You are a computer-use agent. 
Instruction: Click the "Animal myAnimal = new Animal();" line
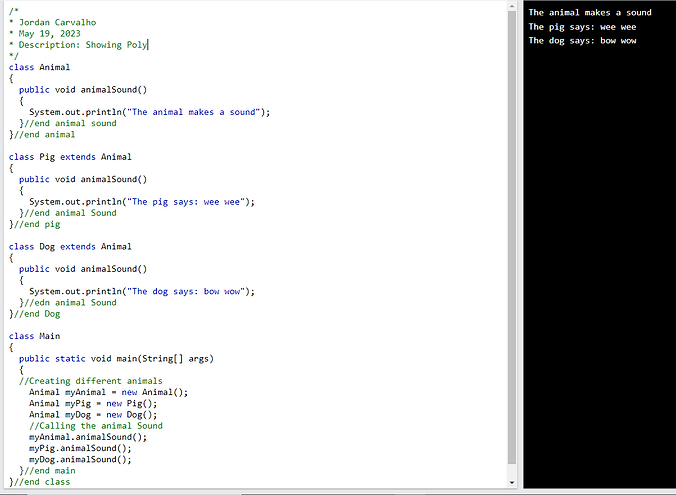click(x=109, y=392)
